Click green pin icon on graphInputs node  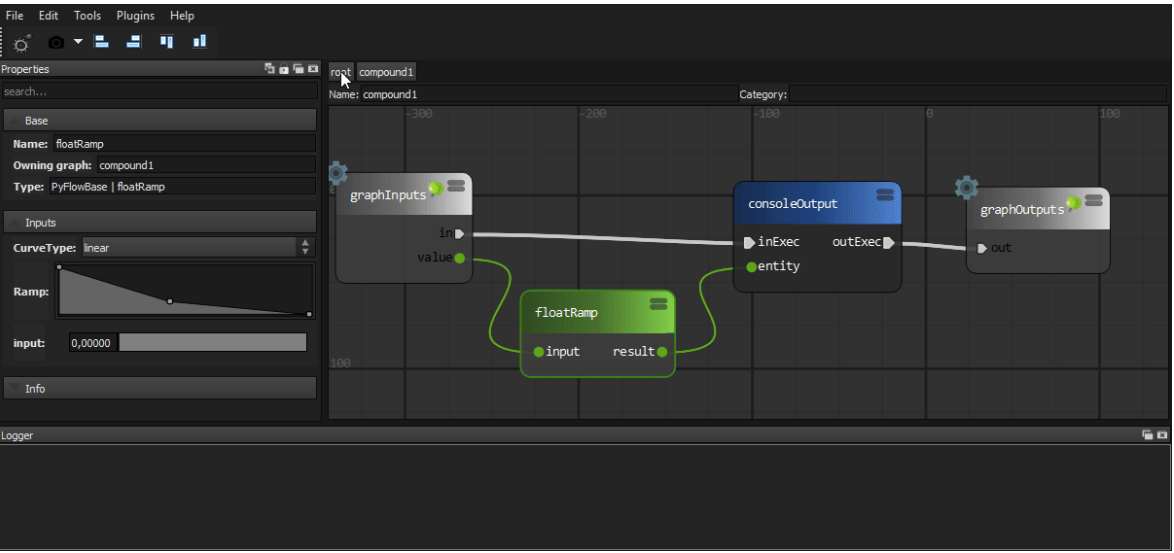[435, 189]
